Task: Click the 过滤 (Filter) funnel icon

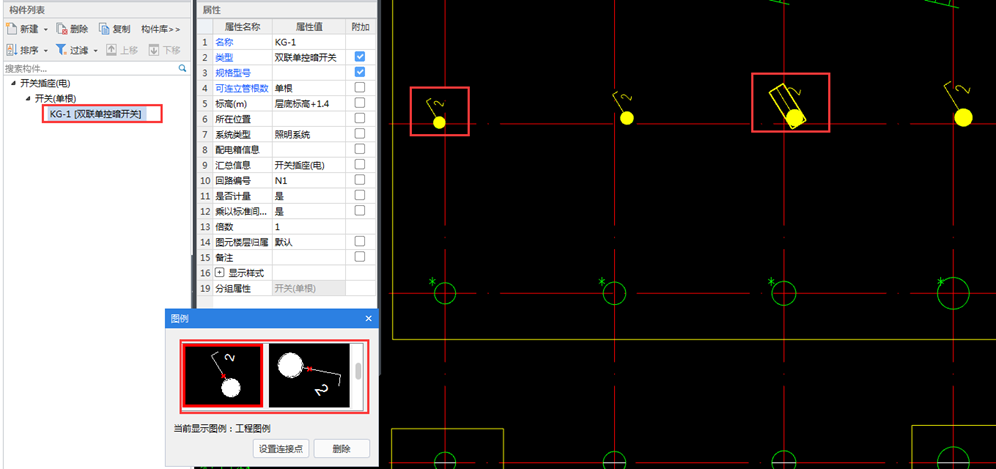Action: click(x=61, y=49)
